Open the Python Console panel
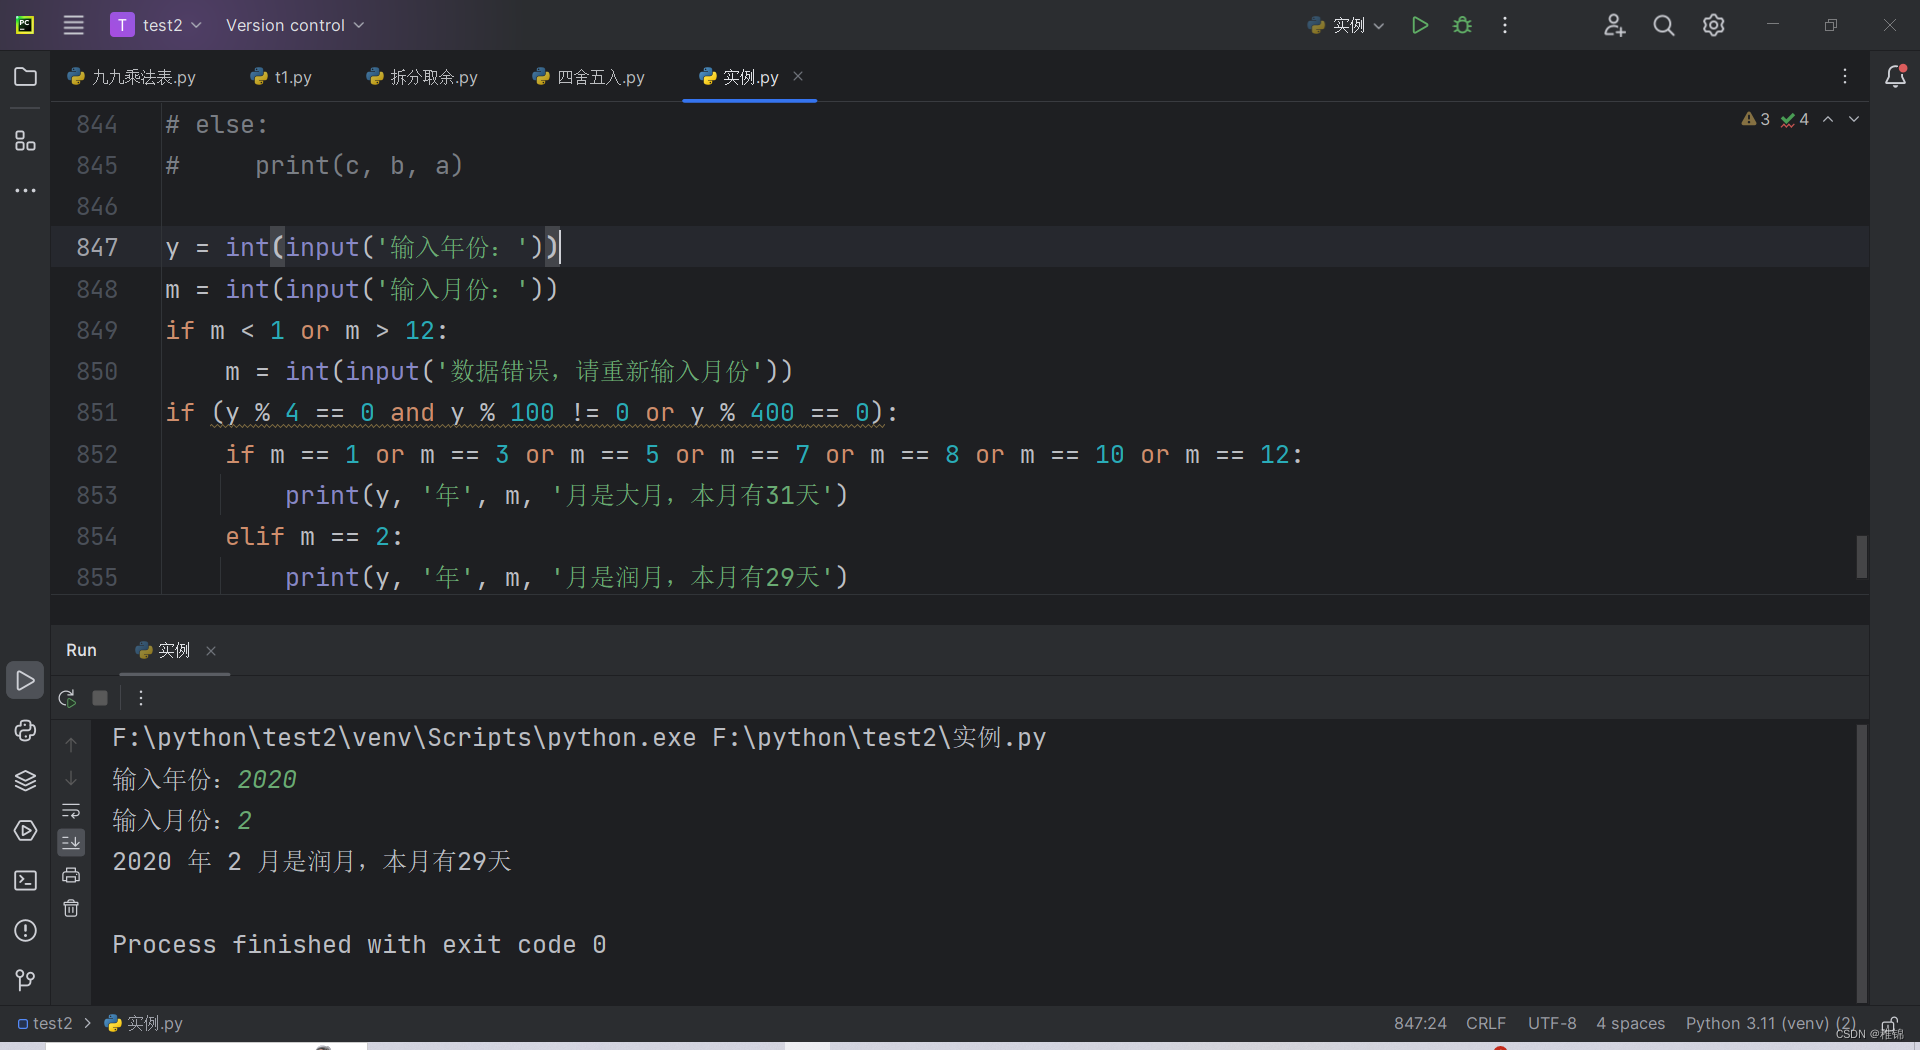The height and width of the screenshot is (1050, 1920). coord(25,731)
